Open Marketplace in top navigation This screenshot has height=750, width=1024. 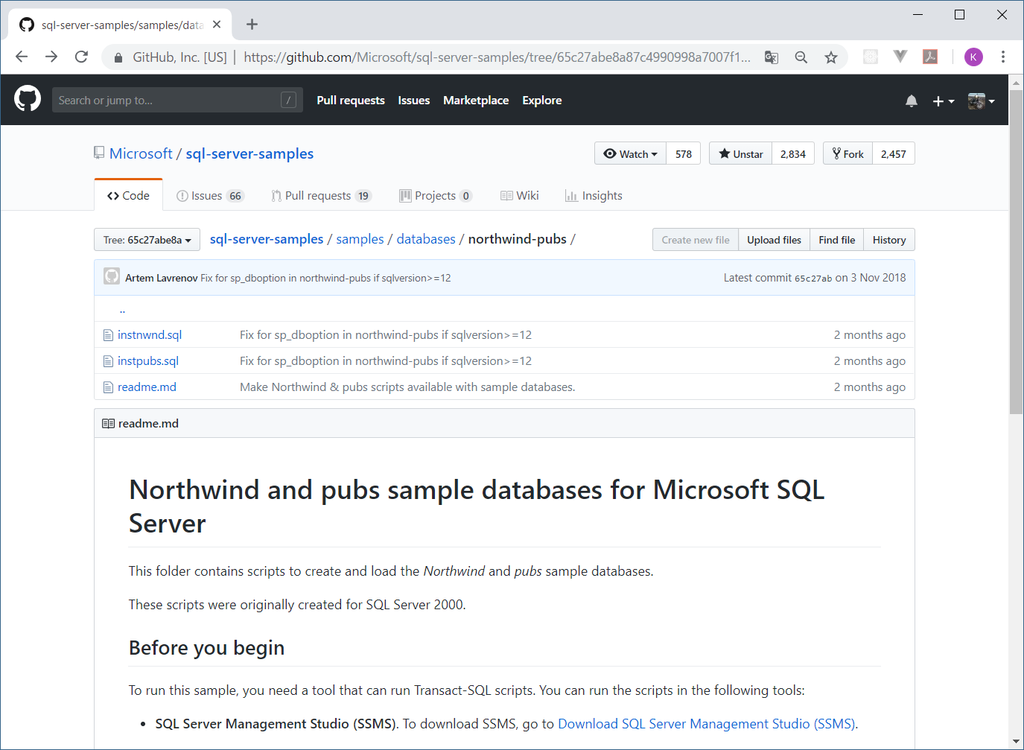(476, 100)
